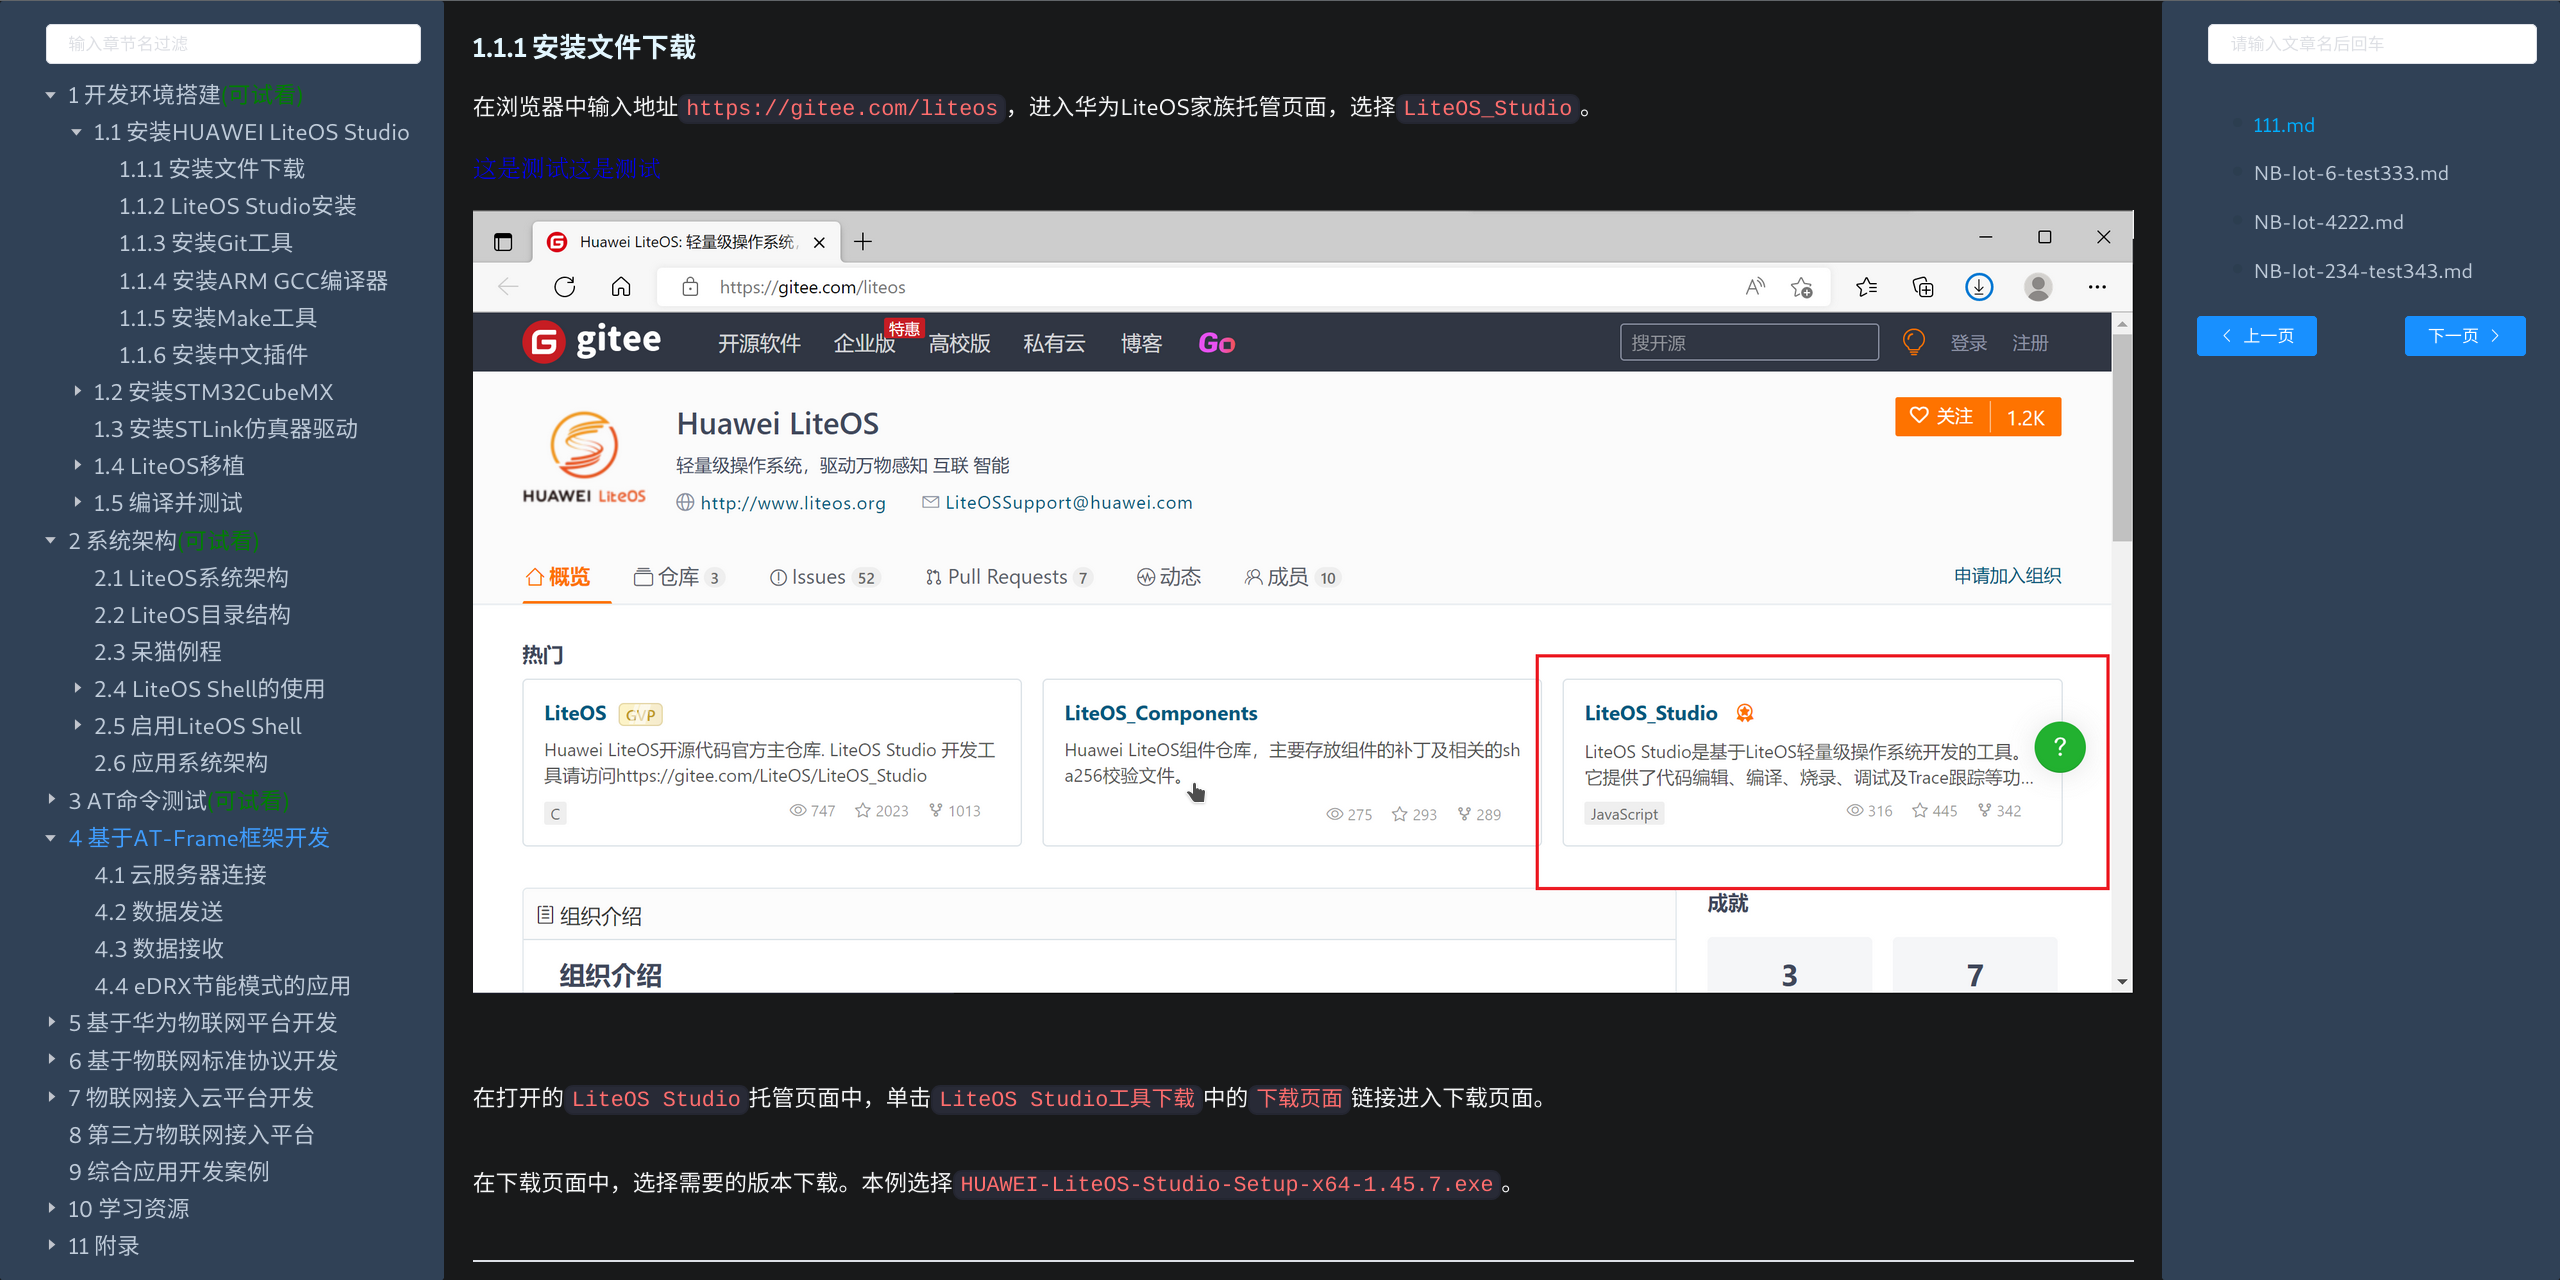
Task: Expand the 5 基于华为物联网平台开发 chapter
Action: point(51,1022)
